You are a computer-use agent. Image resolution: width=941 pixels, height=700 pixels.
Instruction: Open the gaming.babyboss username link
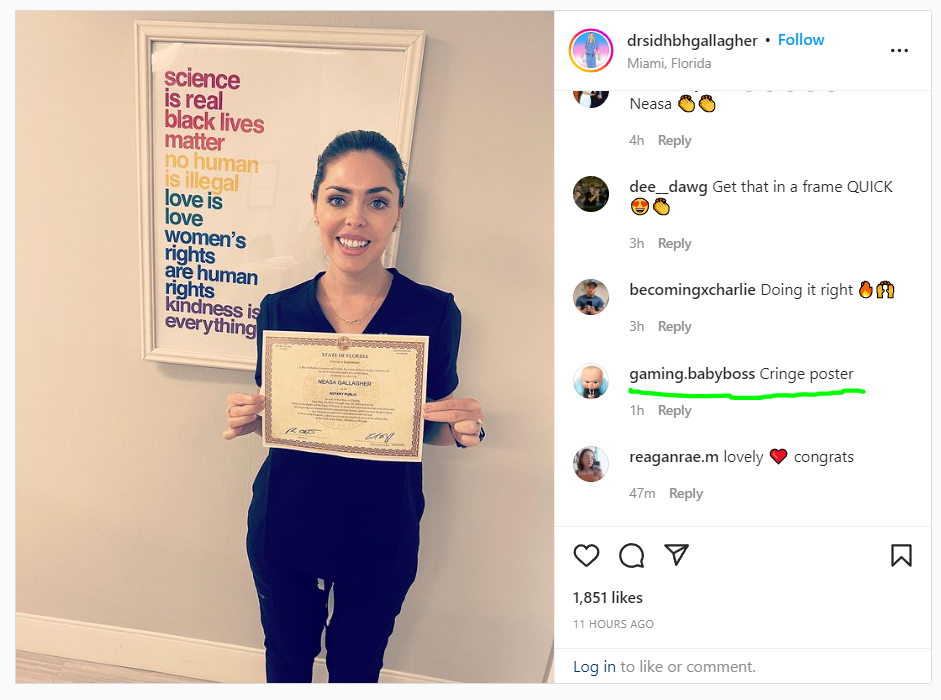tap(692, 374)
